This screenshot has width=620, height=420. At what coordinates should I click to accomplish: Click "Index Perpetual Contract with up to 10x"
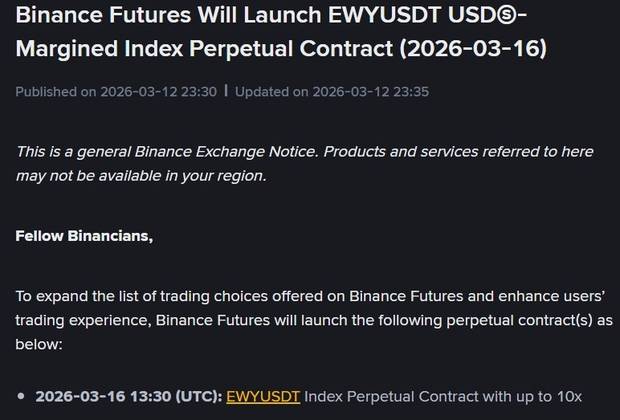(x=443, y=396)
